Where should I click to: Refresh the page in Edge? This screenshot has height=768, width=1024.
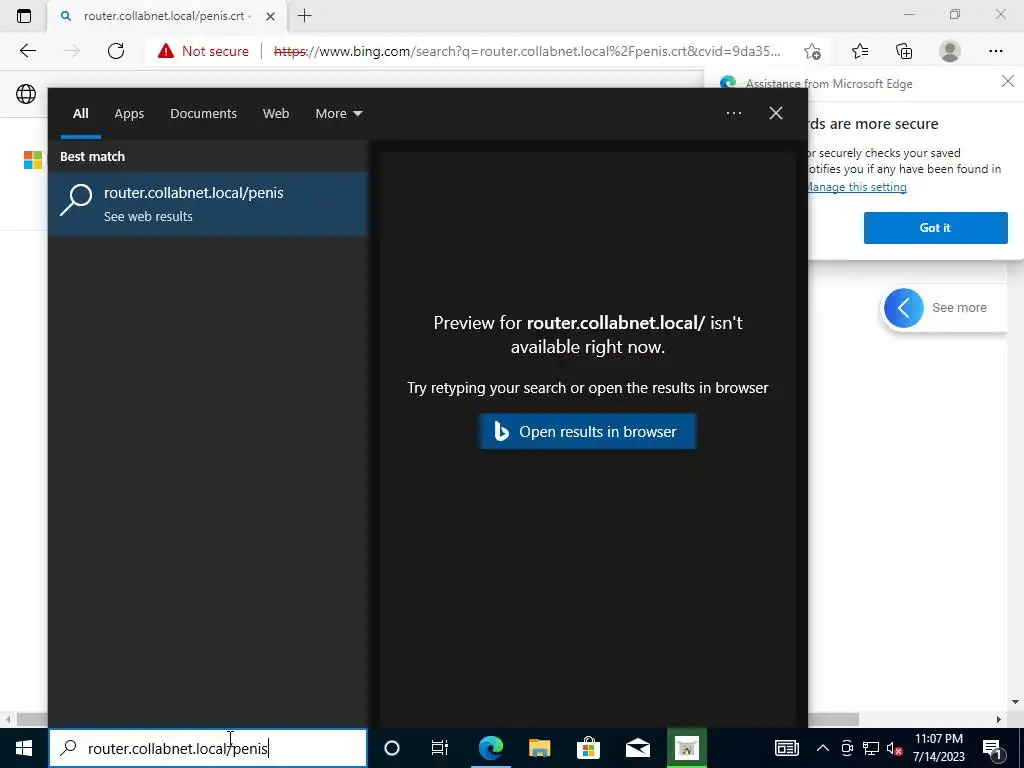(116, 51)
